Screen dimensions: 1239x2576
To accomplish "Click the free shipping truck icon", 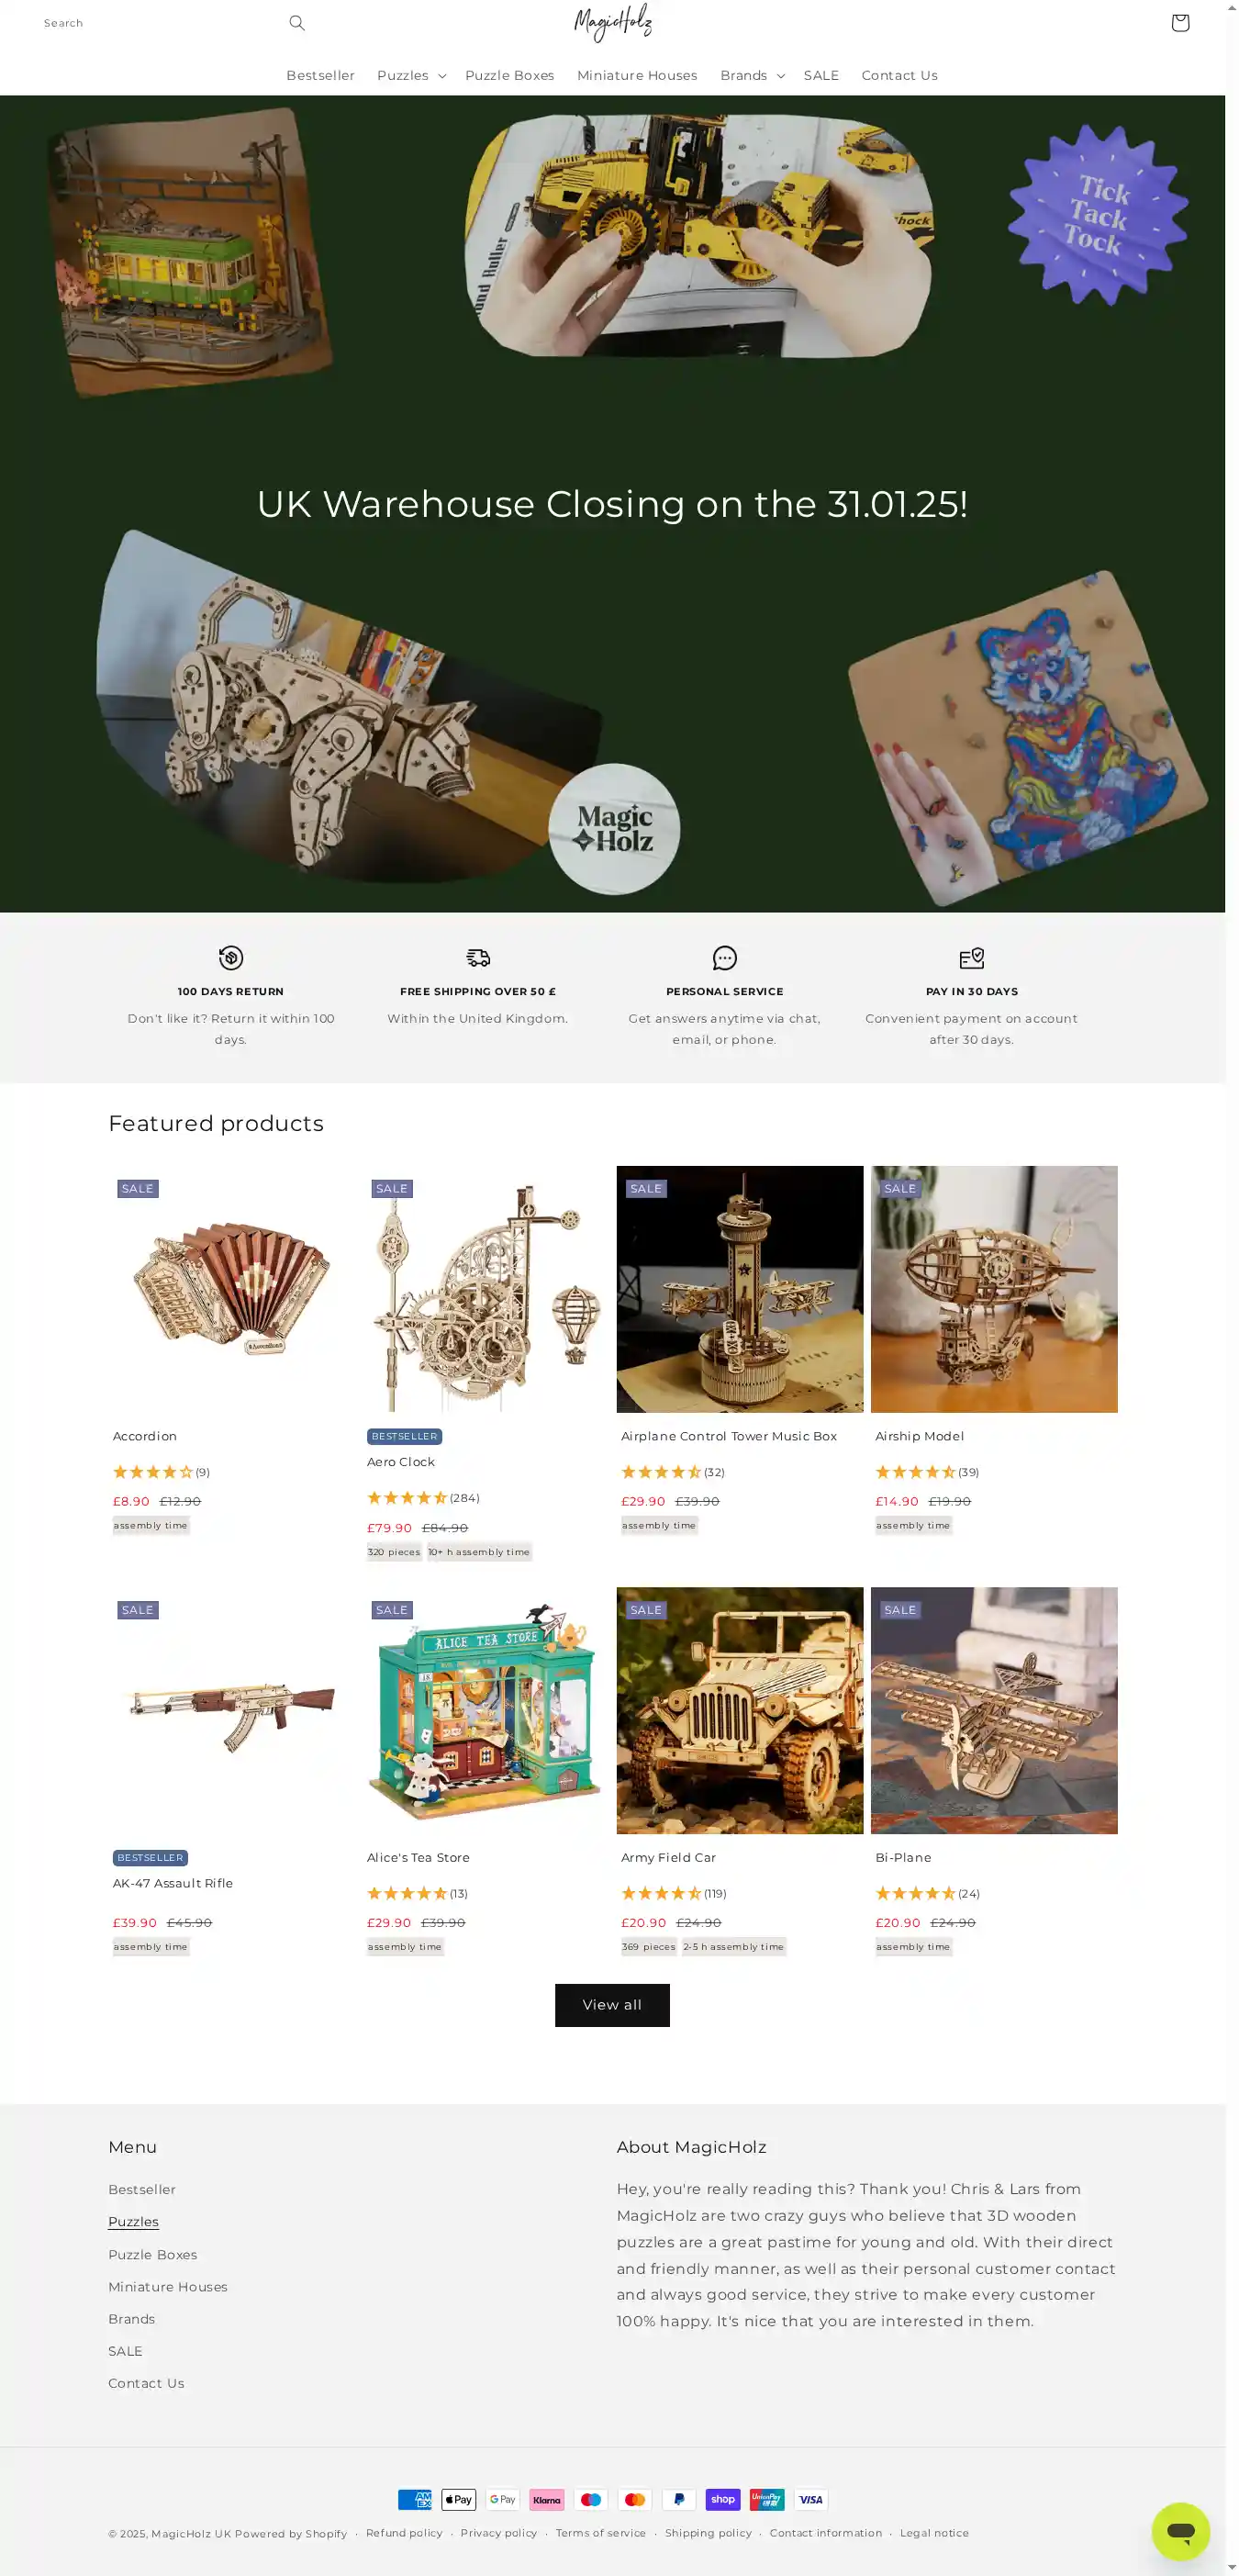I will (478, 958).
